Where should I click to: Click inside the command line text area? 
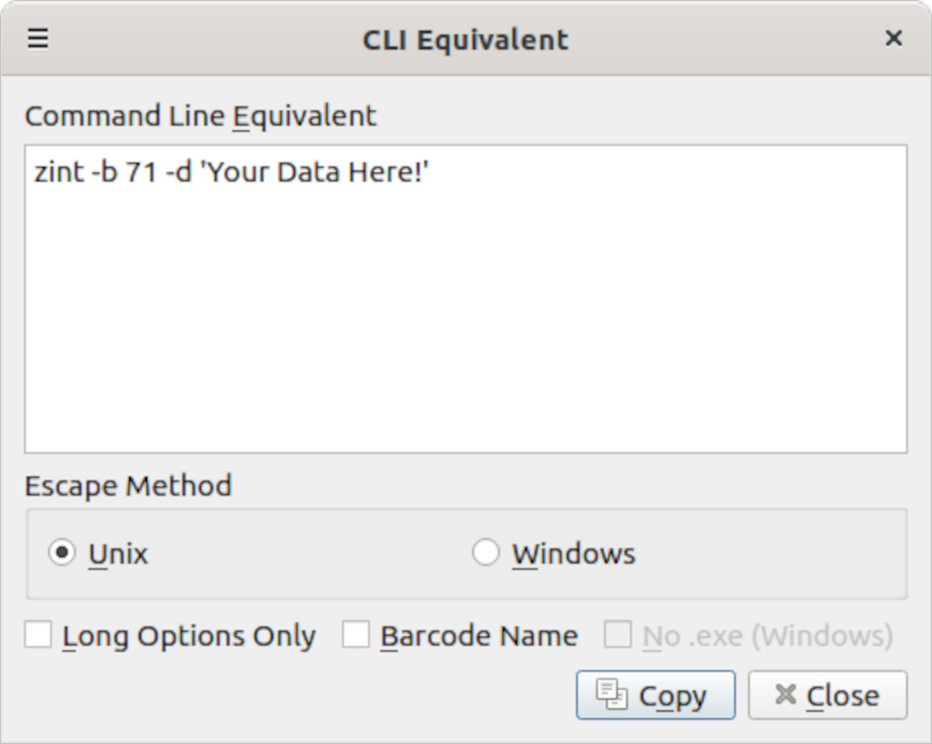(465, 320)
